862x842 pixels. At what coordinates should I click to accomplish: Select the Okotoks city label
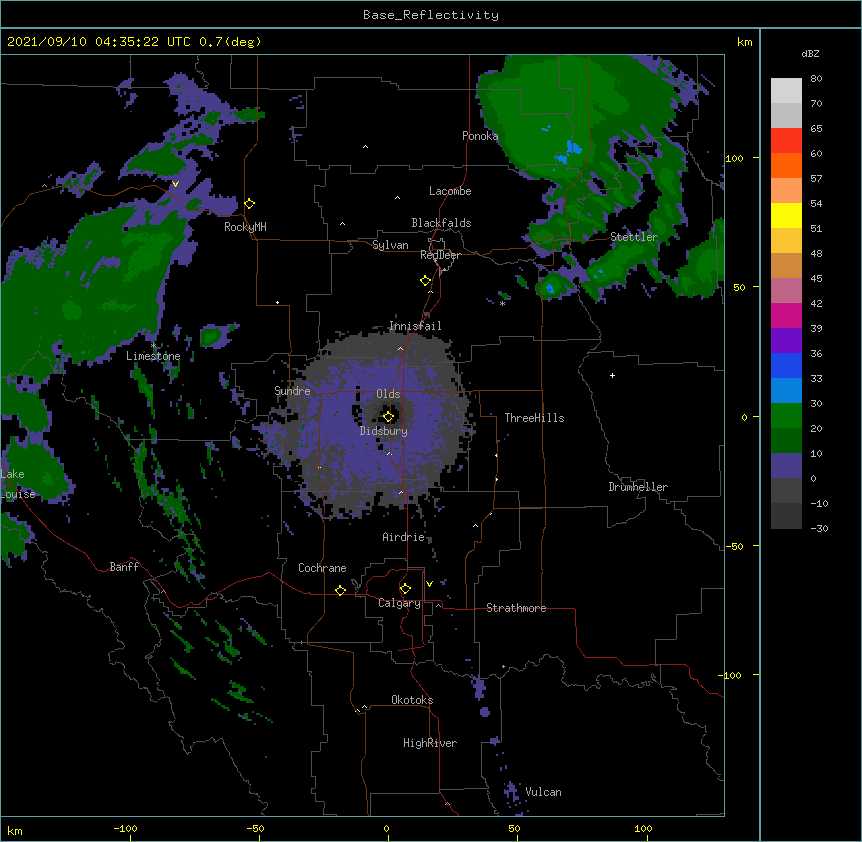pyautogui.click(x=412, y=700)
